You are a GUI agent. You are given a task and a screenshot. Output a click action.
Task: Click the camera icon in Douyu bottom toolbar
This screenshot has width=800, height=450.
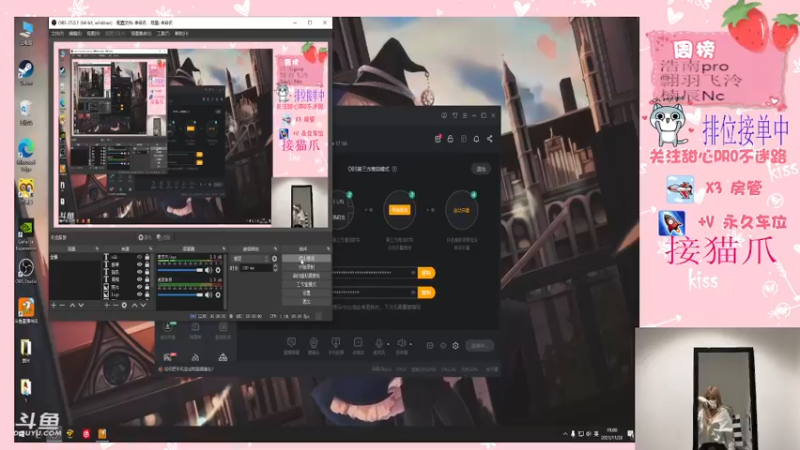tap(314, 342)
